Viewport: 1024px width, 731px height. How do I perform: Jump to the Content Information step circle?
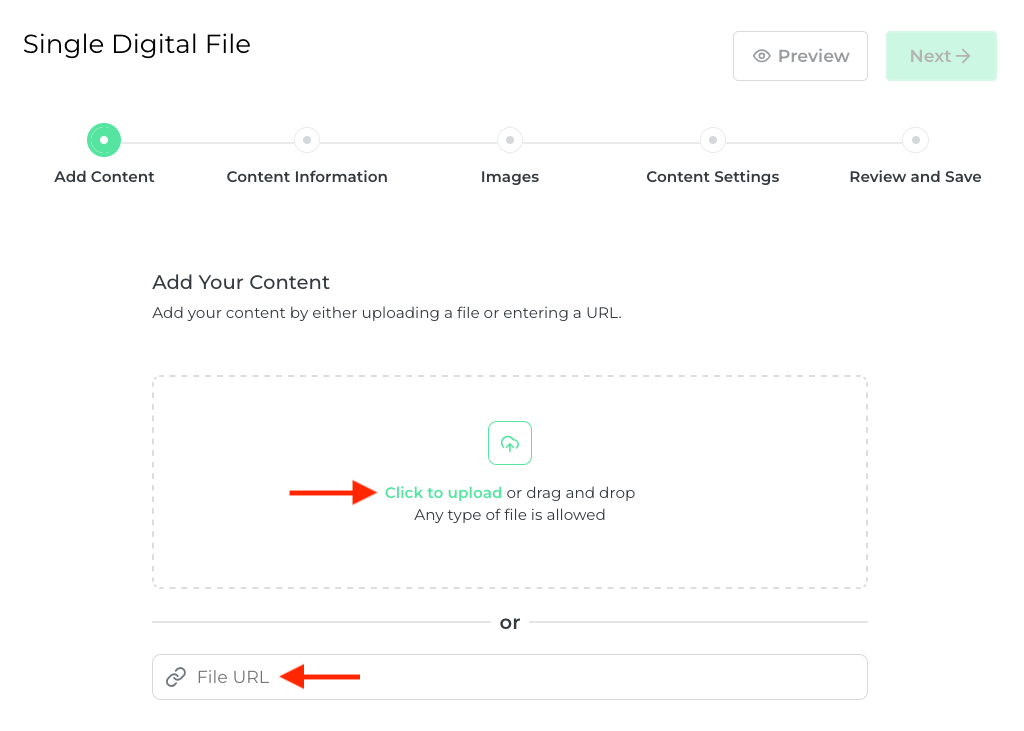307,140
